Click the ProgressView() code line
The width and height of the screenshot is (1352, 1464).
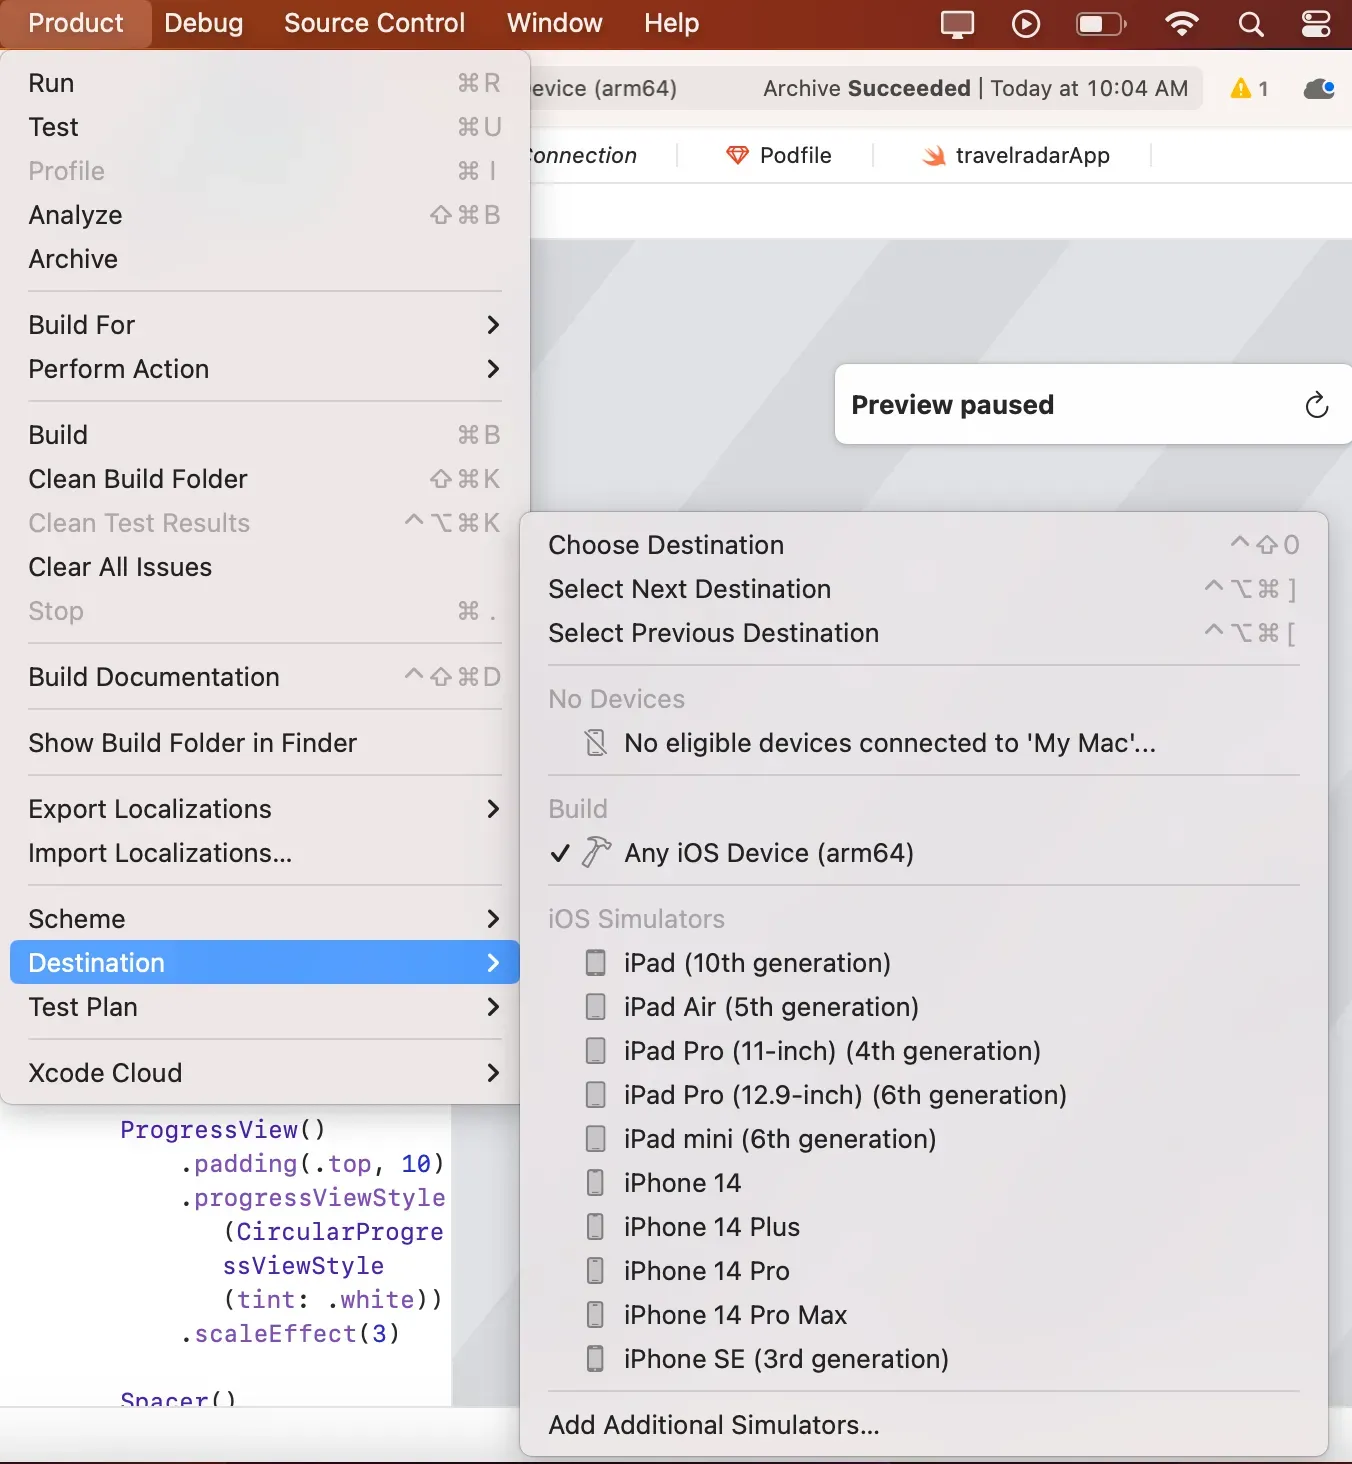(x=223, y=1129)
